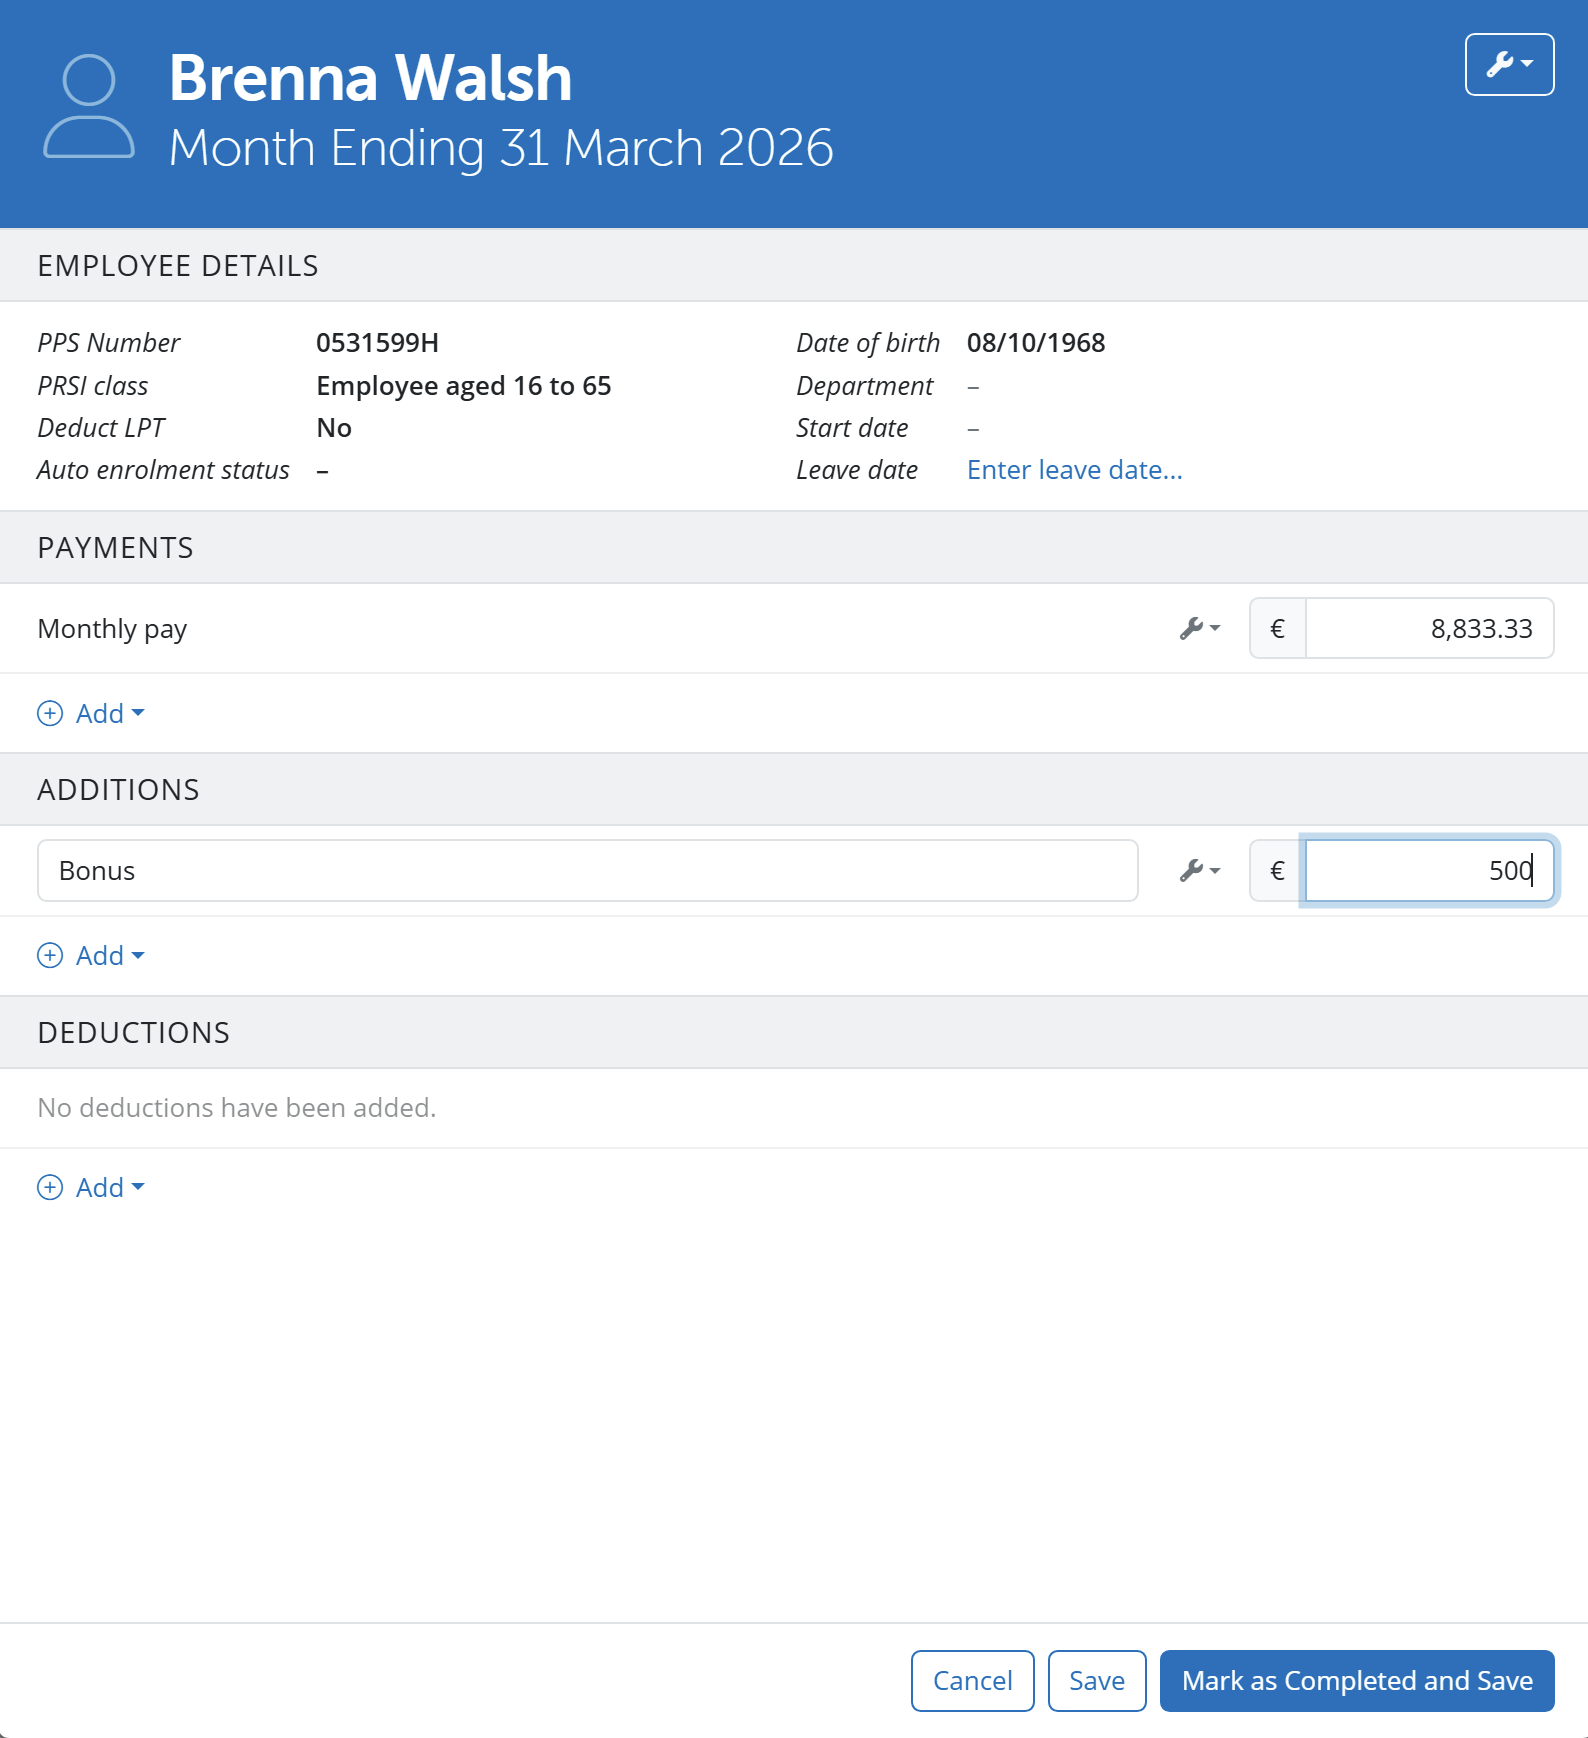Click the DEDUCTIONS section header
The width and height of the screenshot is (1588, 1738).
(134, 1033)
